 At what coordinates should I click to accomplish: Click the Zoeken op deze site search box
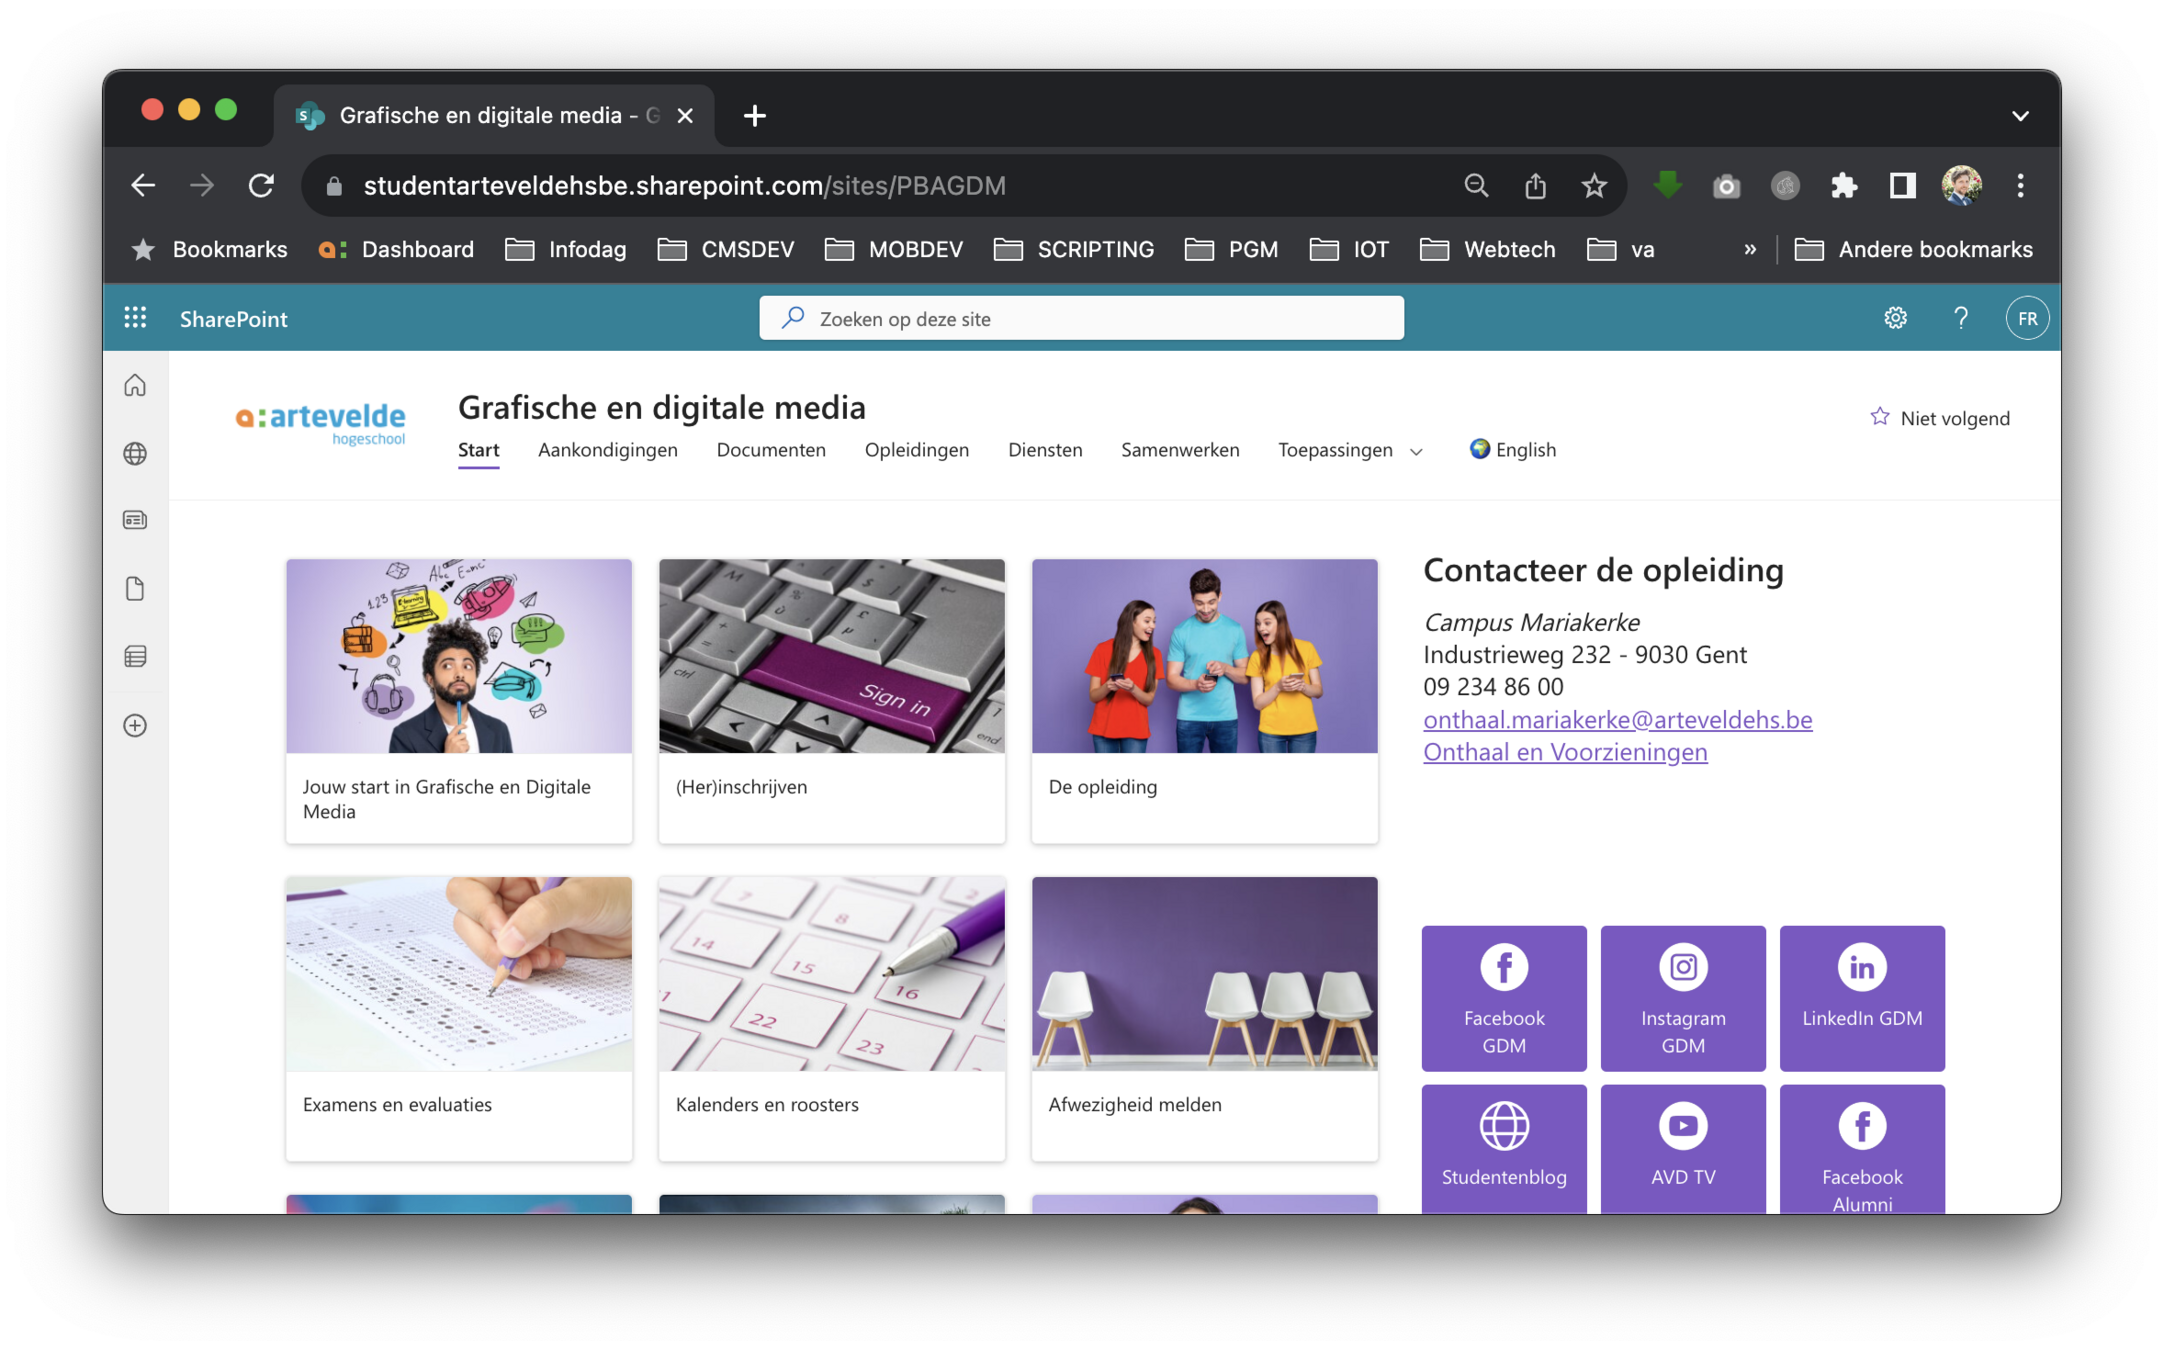pos(1081,318)
